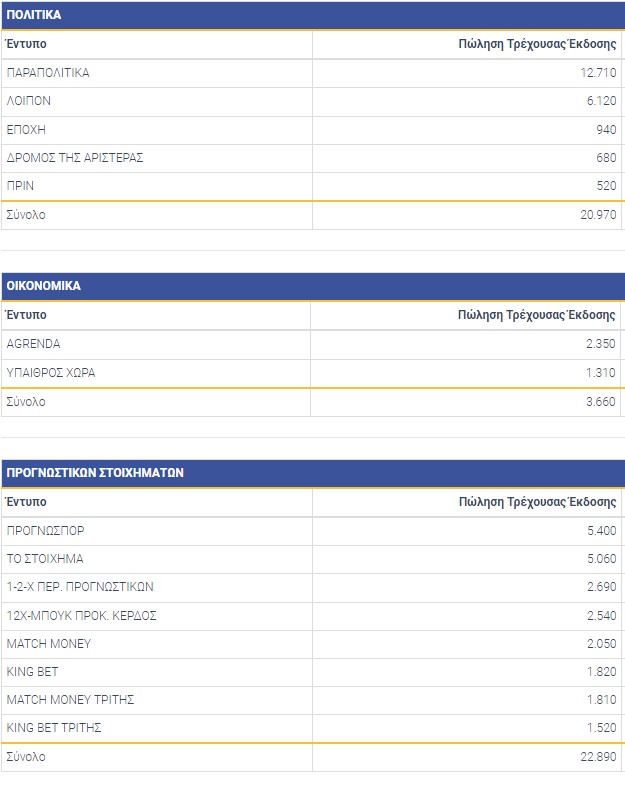Screen dimensions: 625x788
Task: Click the 3.660 total value
Action: [600, 402]
